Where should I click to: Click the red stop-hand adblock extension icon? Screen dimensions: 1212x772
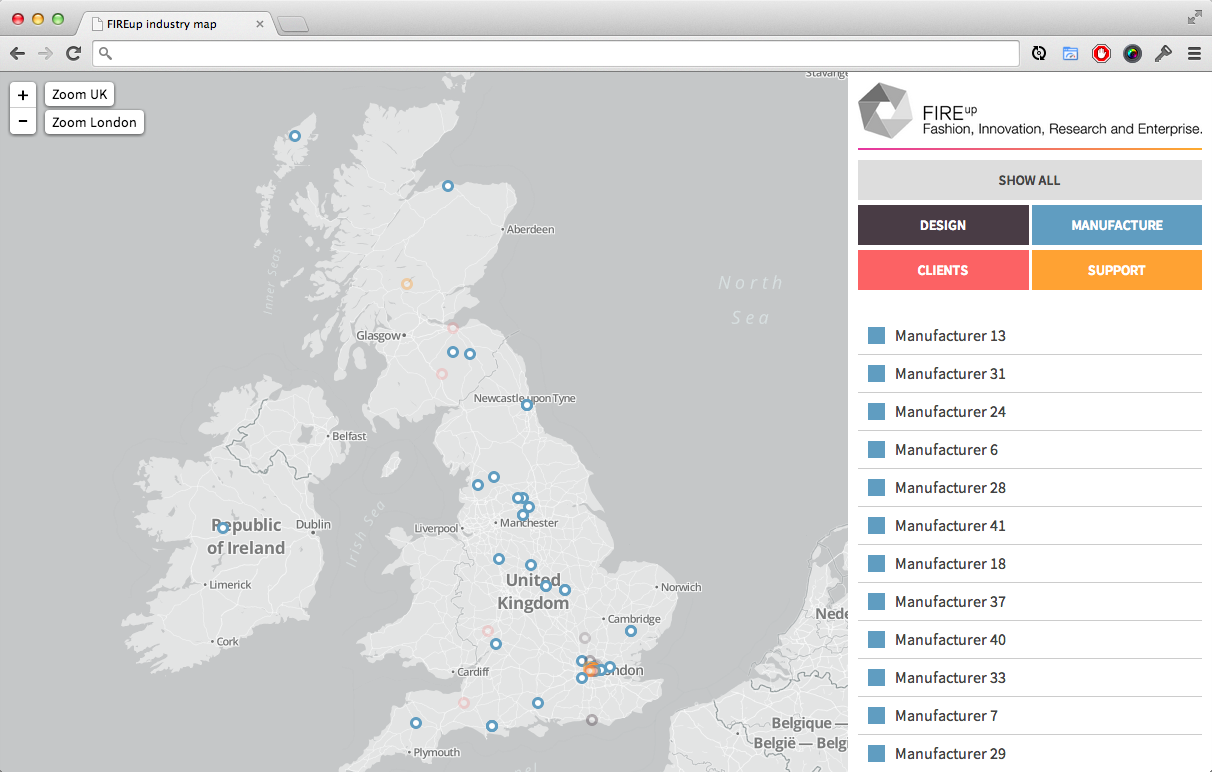click(x=1101, y=54)
